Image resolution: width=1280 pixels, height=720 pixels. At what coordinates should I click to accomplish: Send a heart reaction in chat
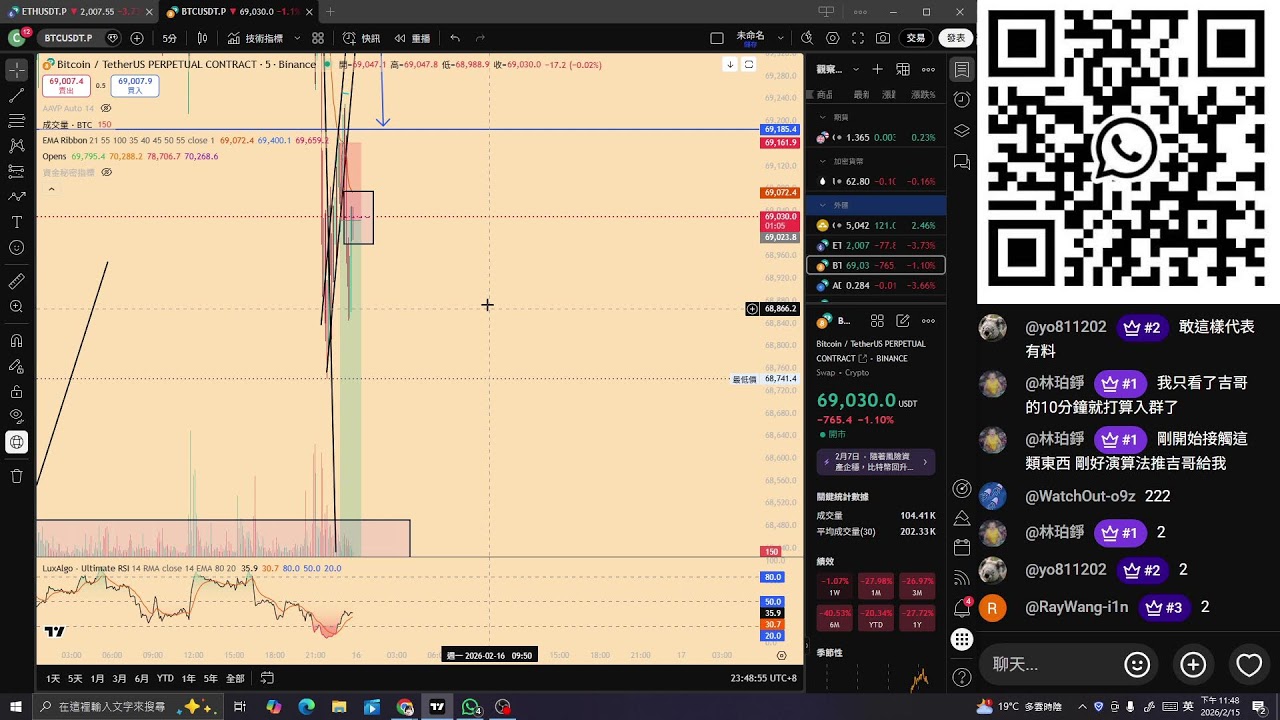click(1249, 665)
